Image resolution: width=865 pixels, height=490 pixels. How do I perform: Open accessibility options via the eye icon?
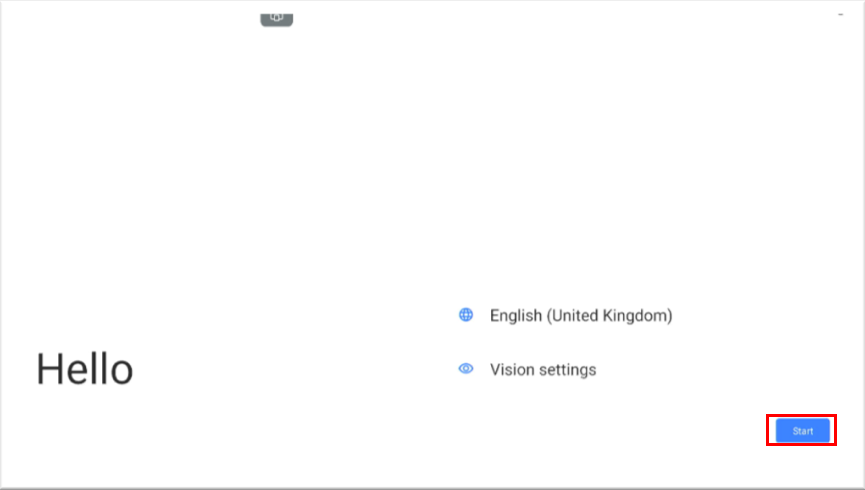point(465,369)
